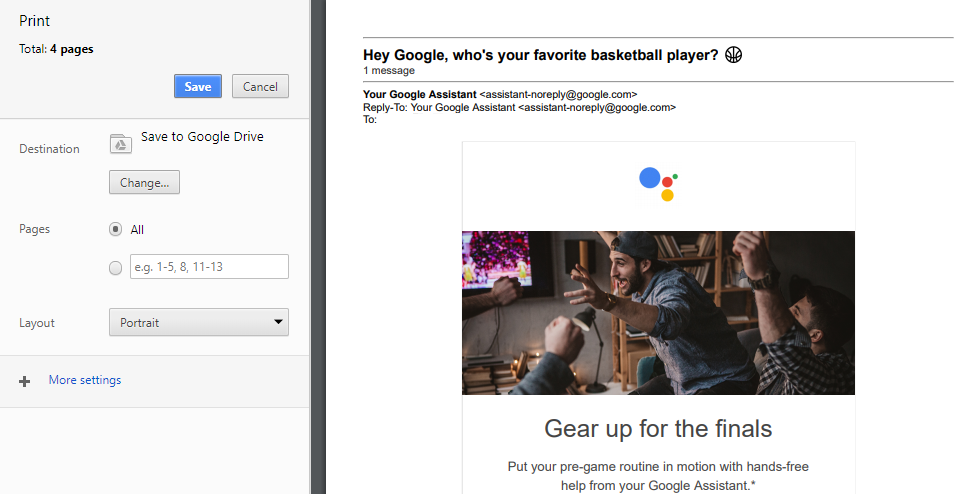Click the 'Gear up for the finals' heading

[658, 429]
